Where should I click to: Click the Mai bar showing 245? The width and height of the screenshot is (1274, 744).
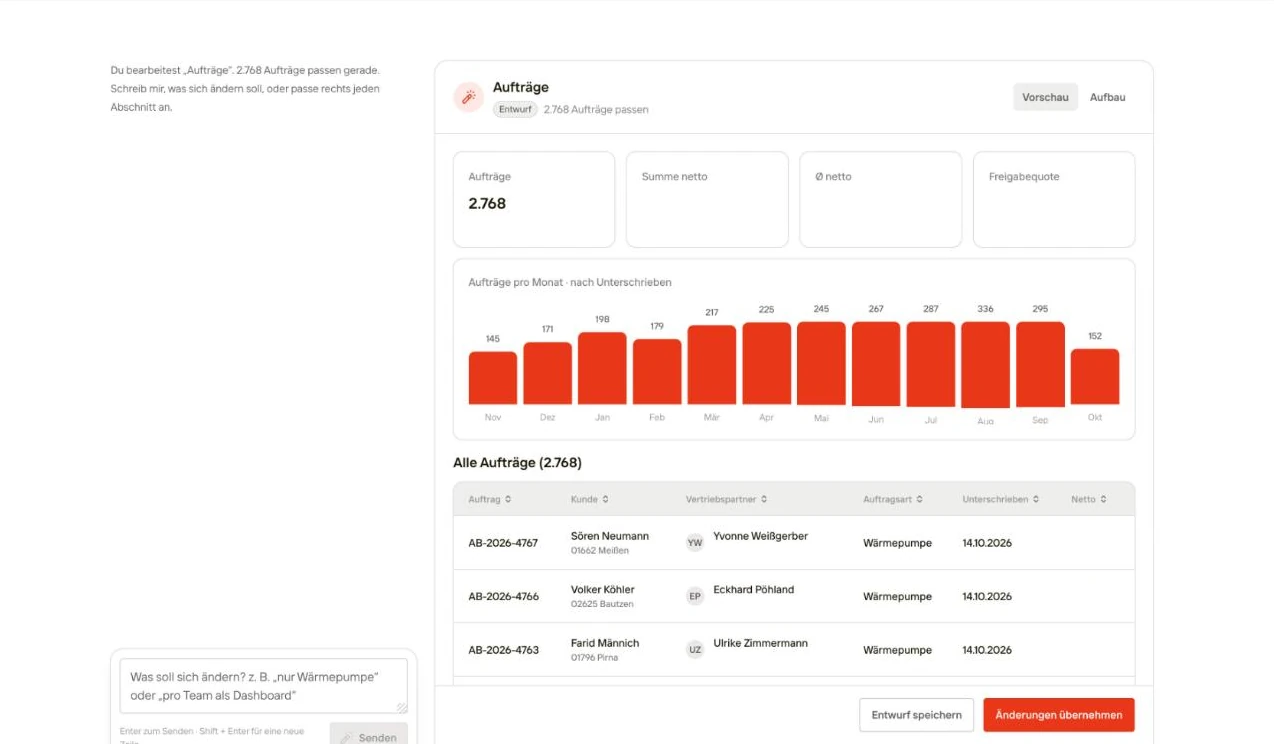[821, 363]
